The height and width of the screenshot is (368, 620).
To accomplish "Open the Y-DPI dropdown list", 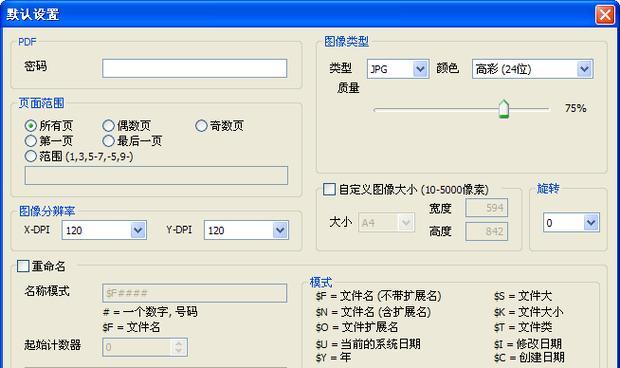I will click(280, 230).
